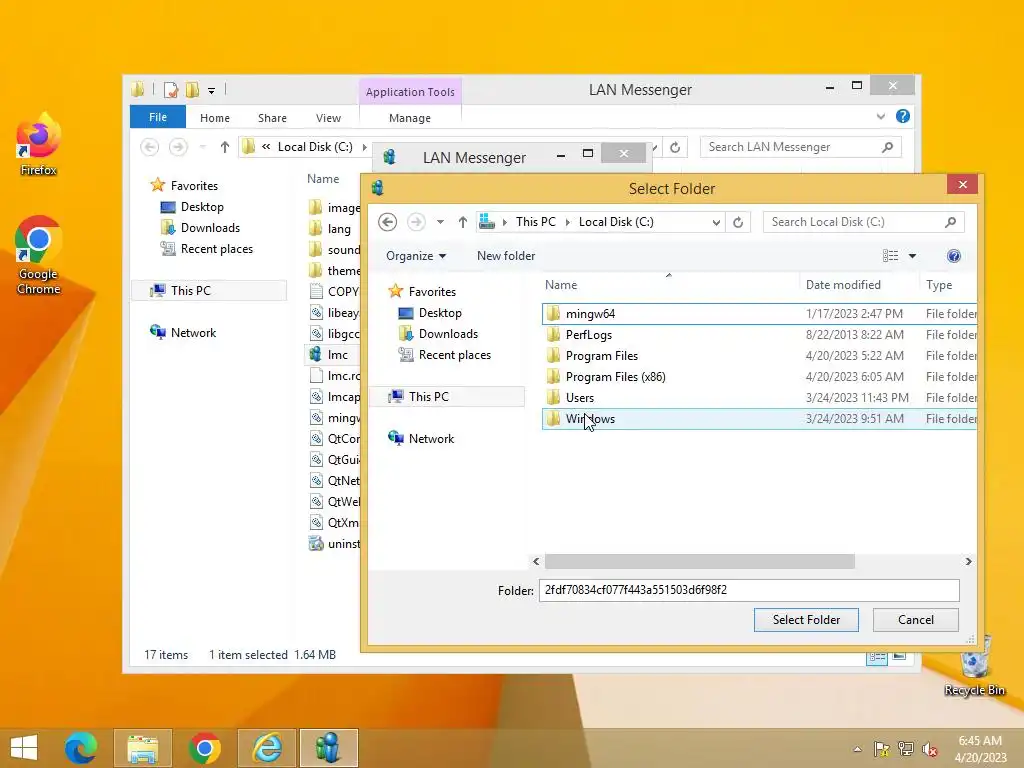This screenshot has width=1024, height=768.
Task: Select the Program Files folder
Action: [760, 355]
